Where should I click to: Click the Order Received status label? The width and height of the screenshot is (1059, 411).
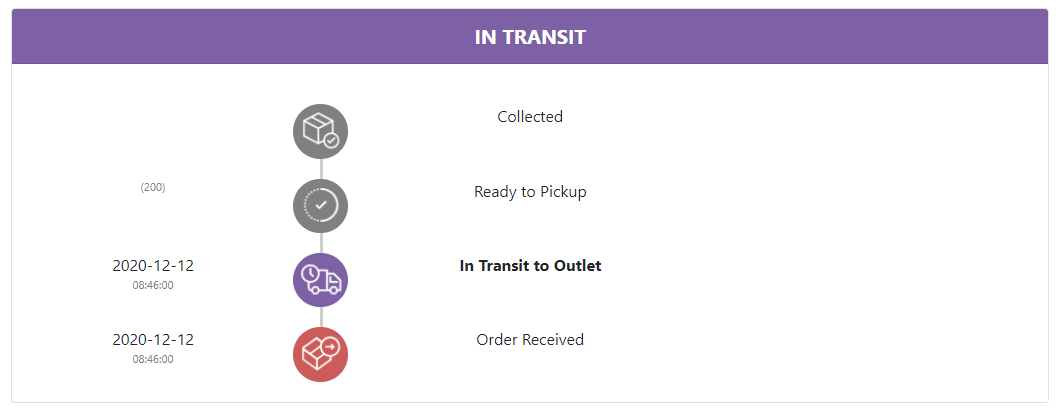[530, 340]
